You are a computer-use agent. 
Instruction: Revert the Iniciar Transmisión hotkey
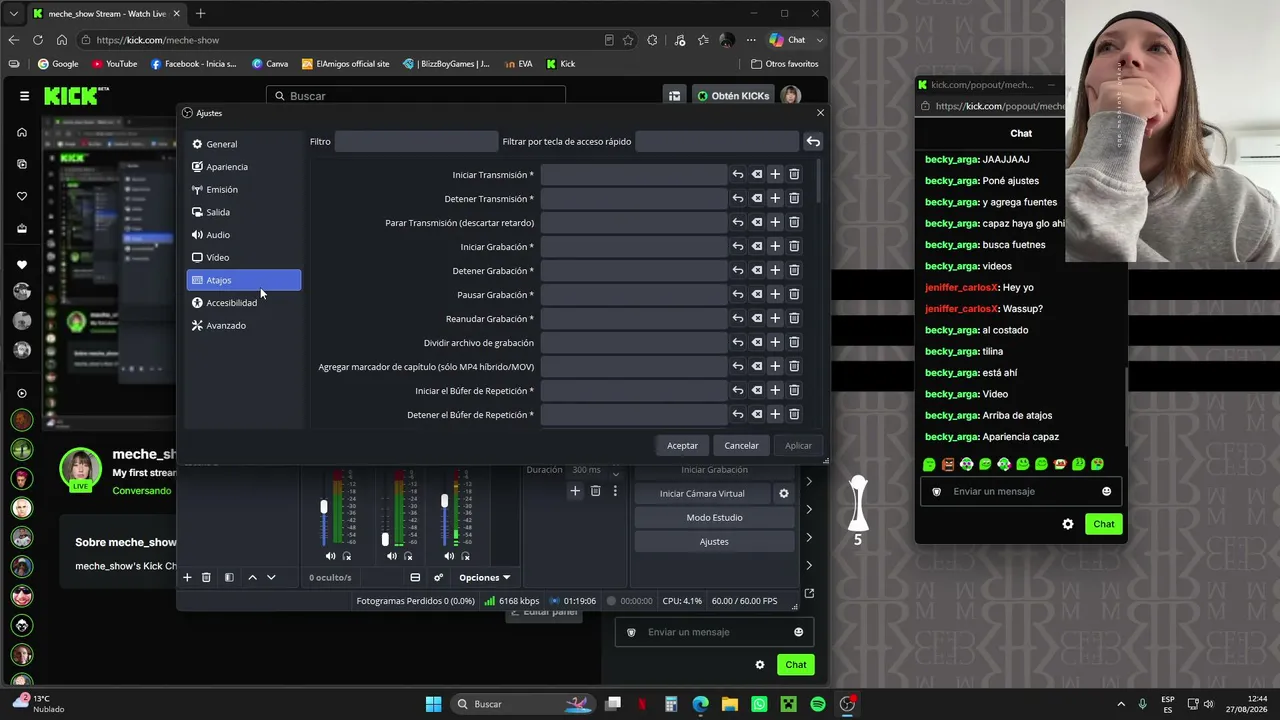point(737,174)
